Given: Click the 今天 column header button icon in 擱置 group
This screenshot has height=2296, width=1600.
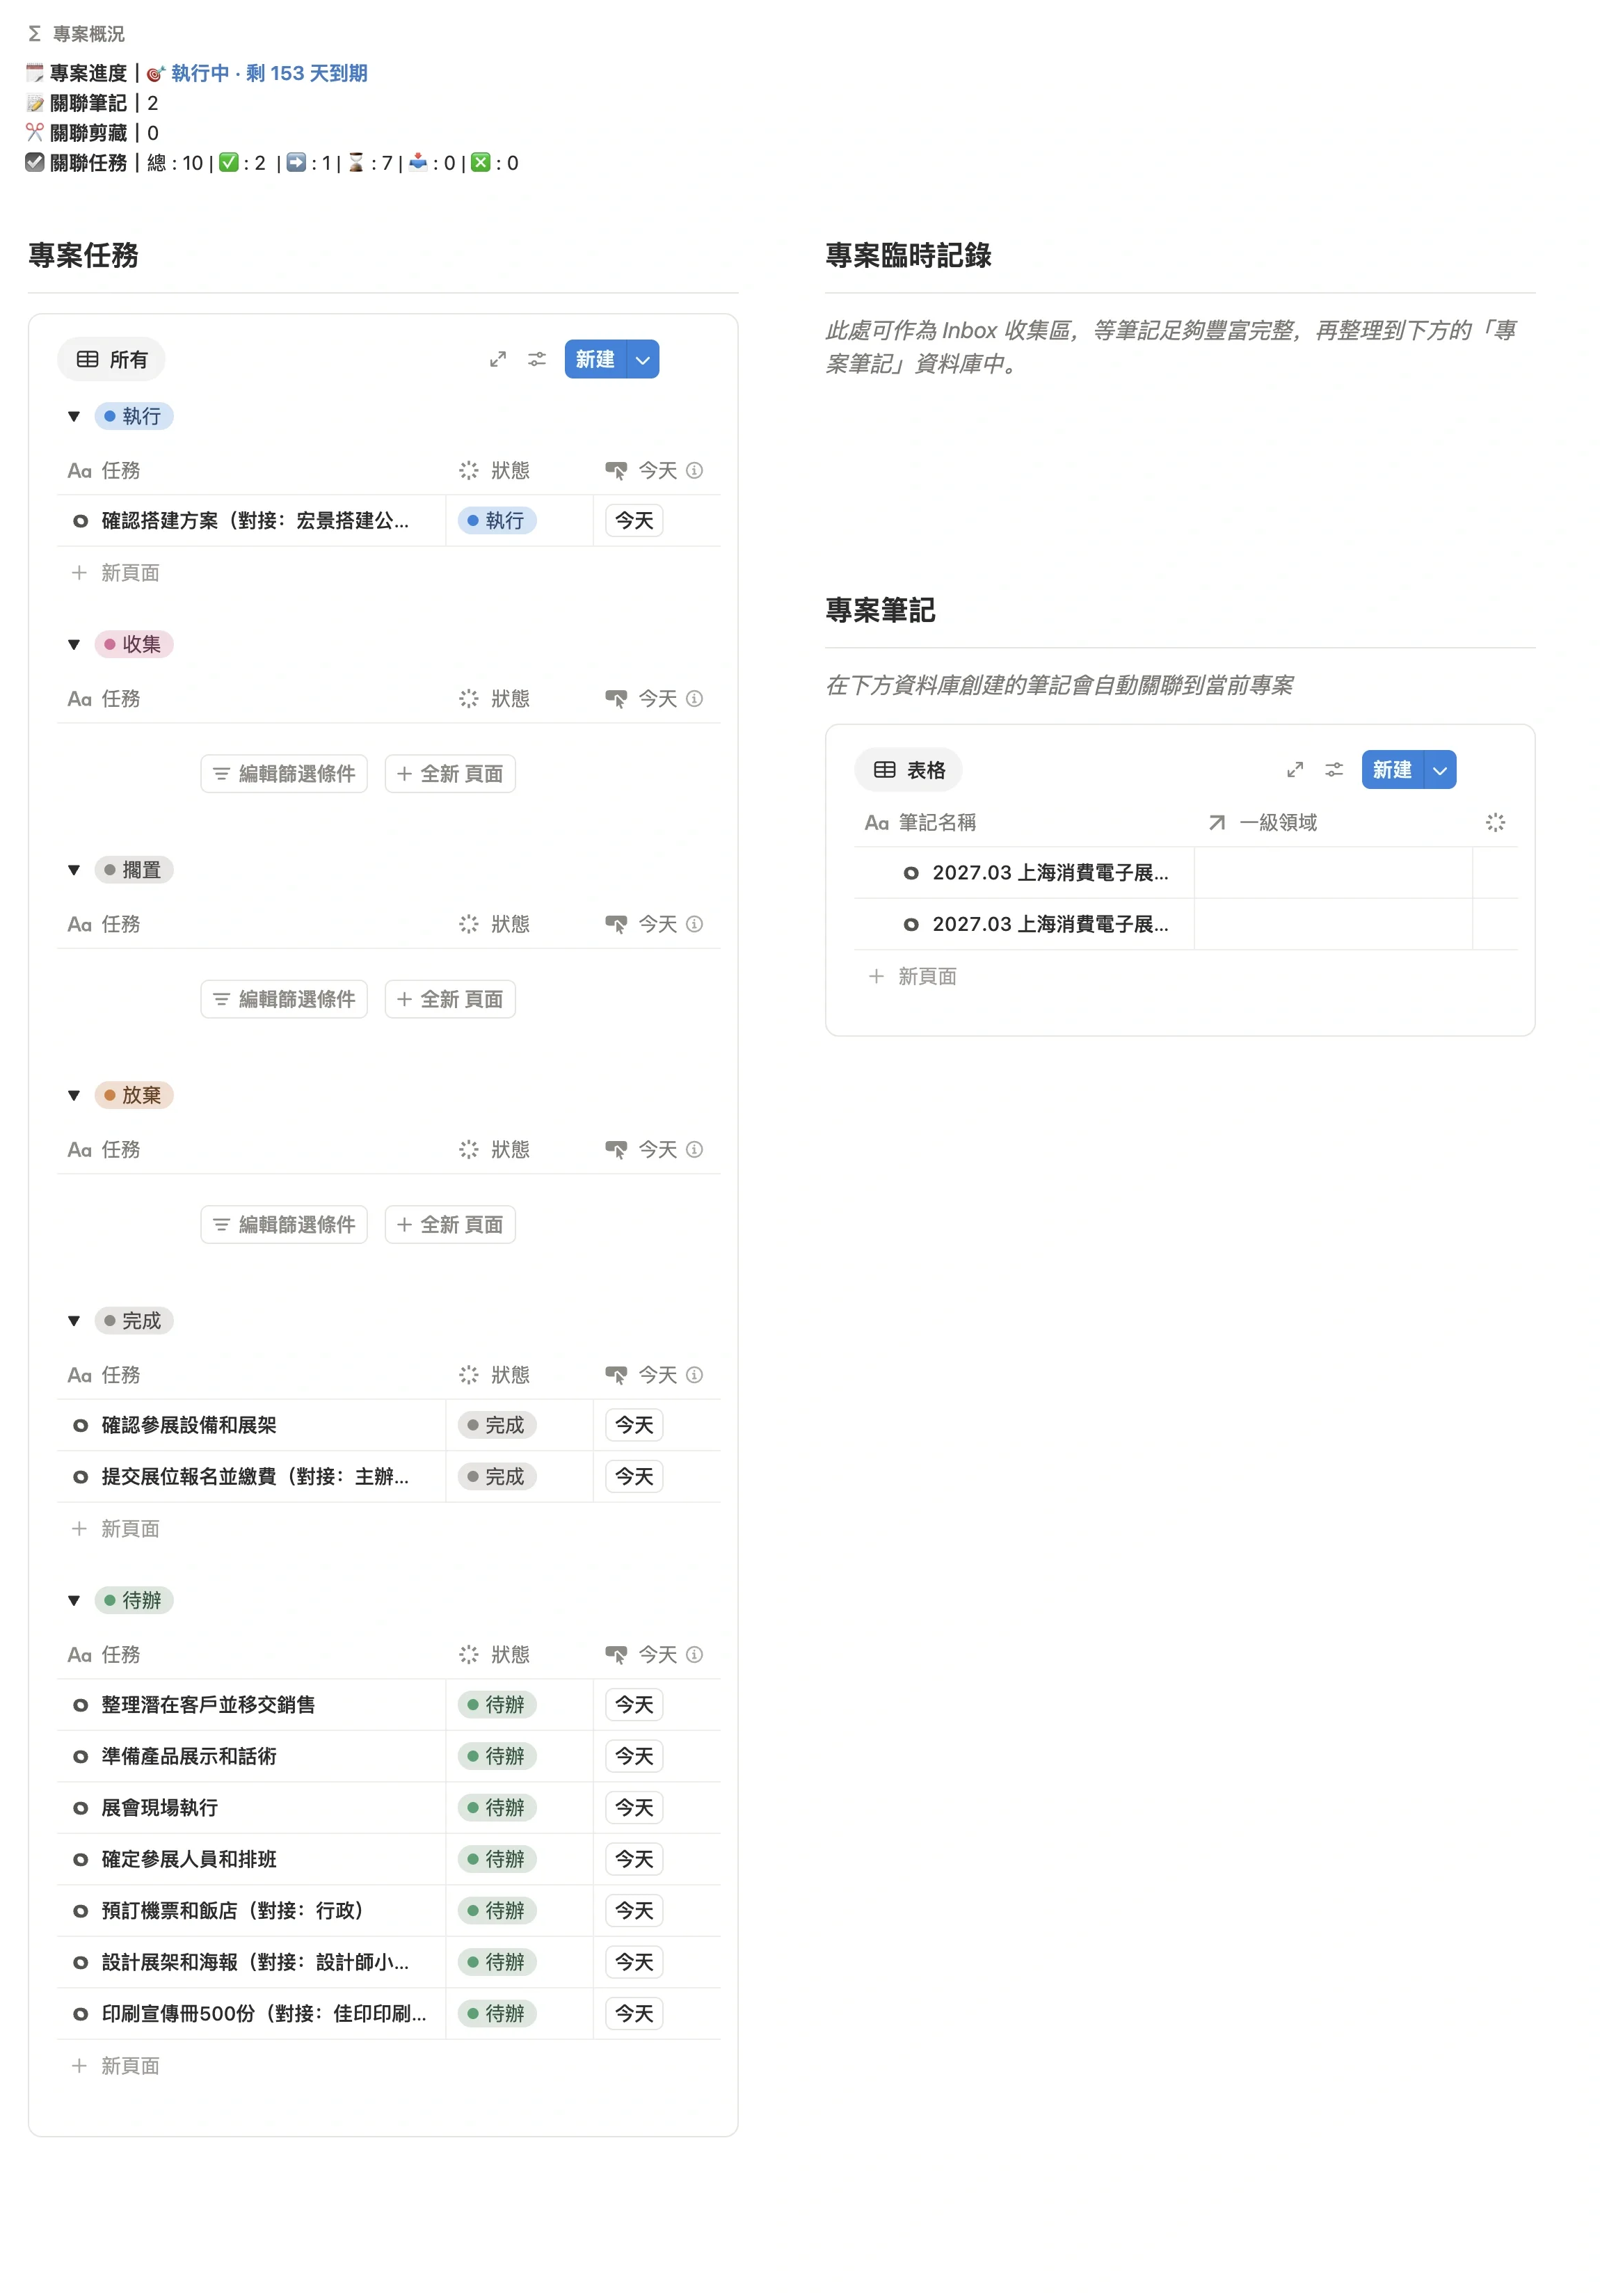Looking at the screenshot, I should 616,924.
